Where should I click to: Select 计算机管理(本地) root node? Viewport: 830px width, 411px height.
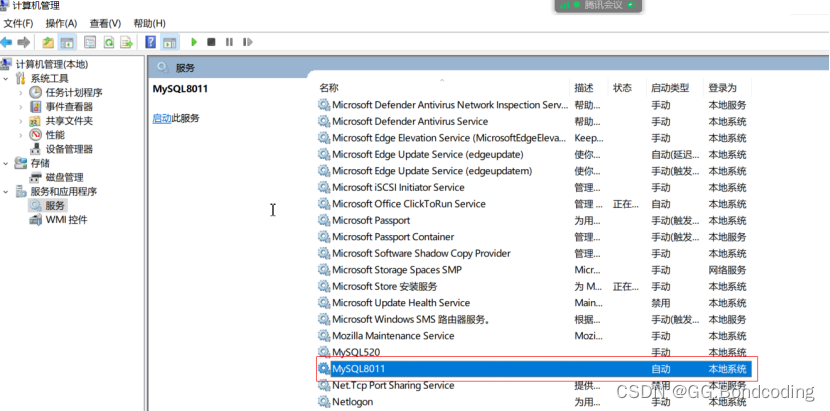(x=52, y=65)
